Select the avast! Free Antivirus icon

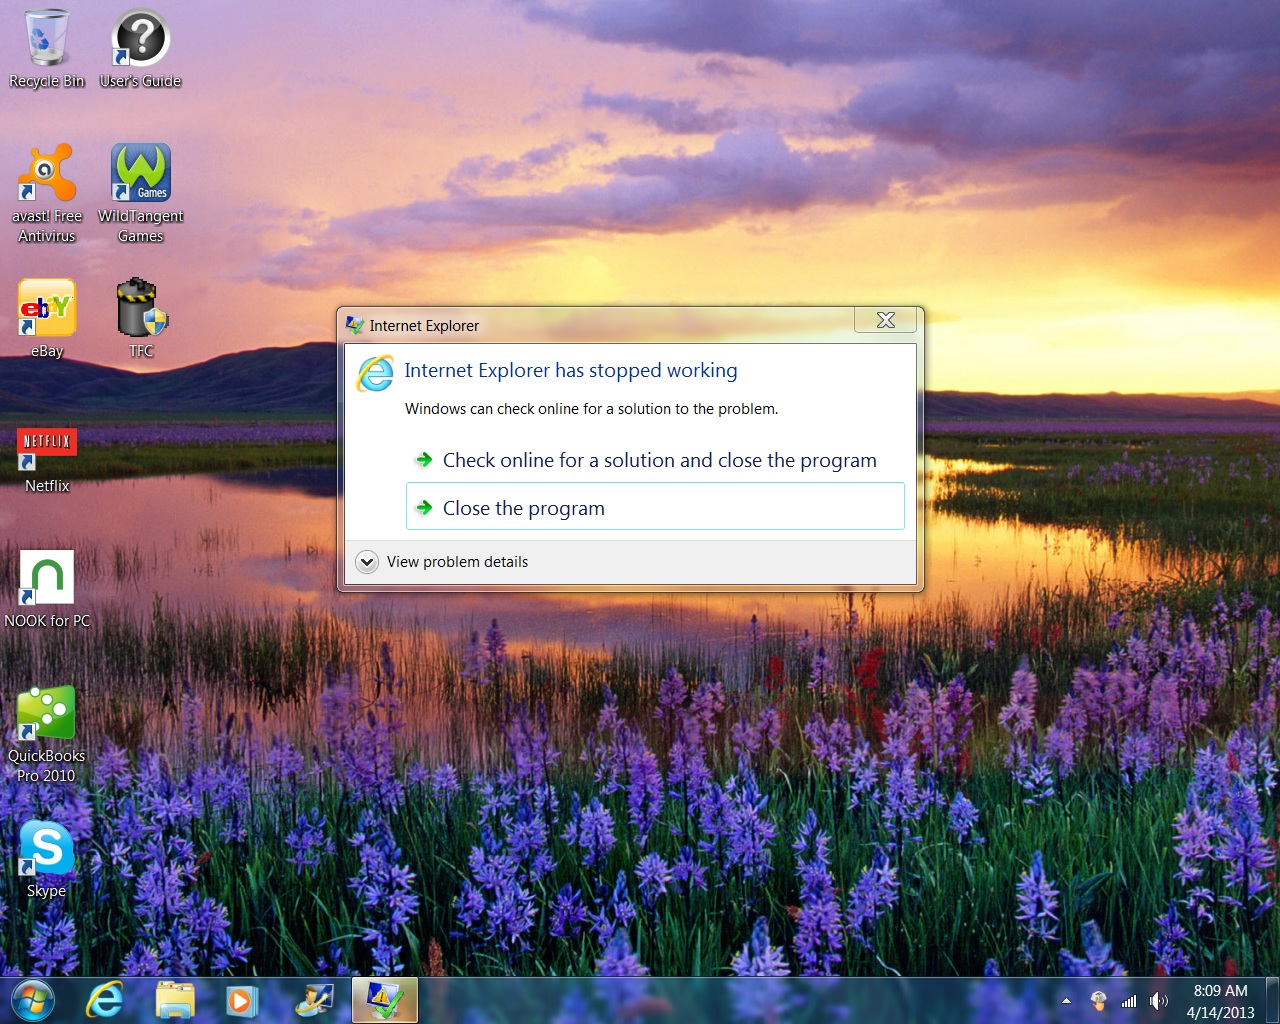pos(47,193)
